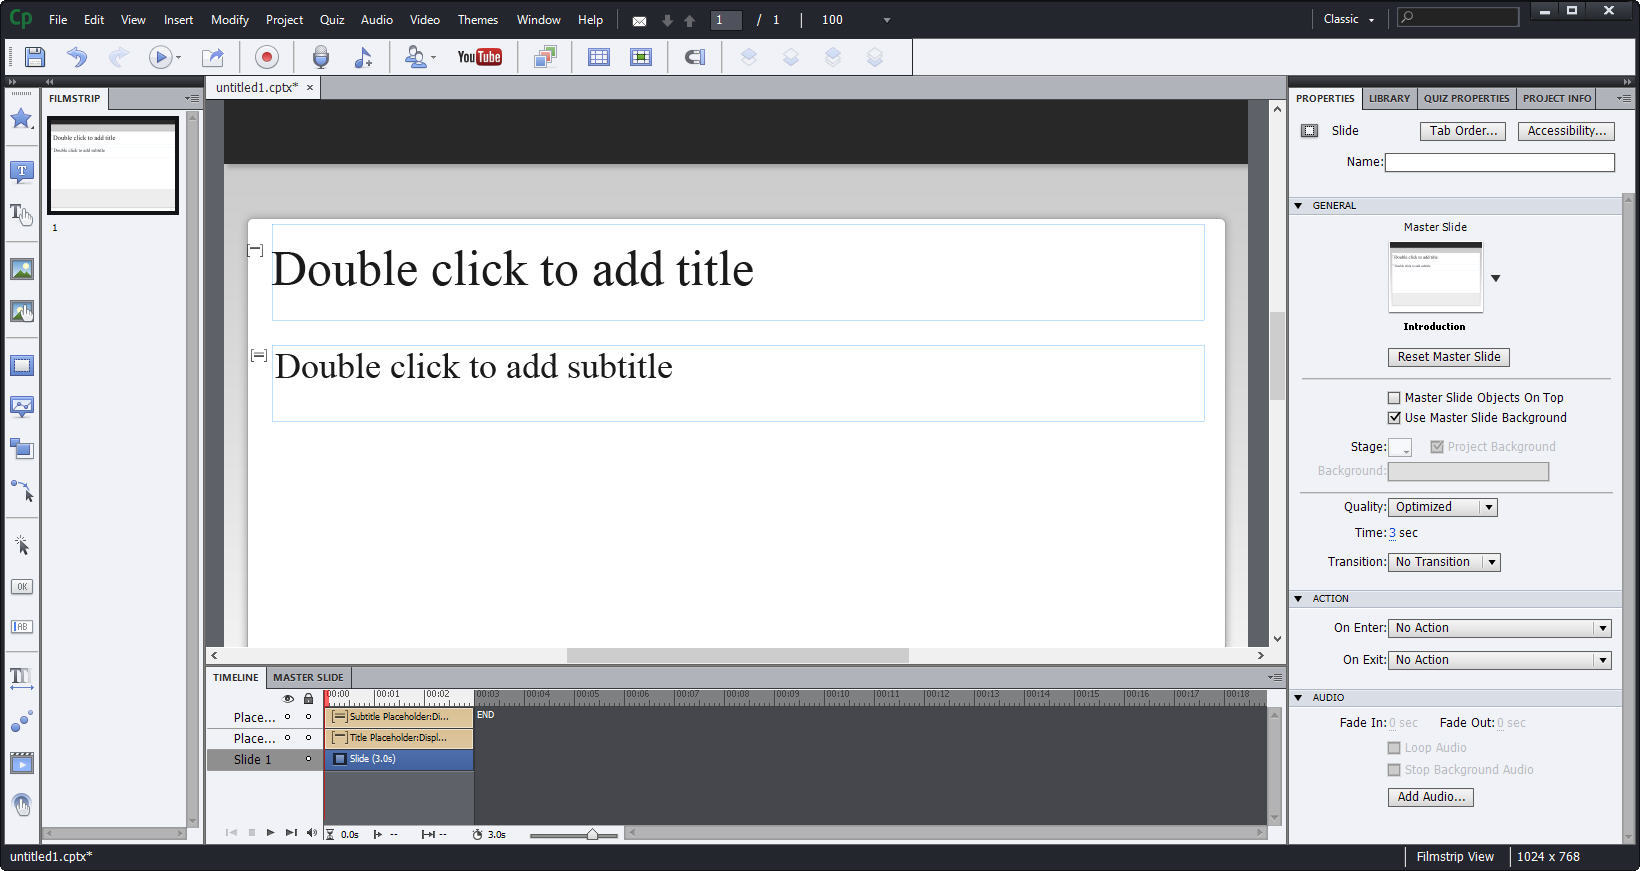Collapse the GENERAL section
Screen dimensions: 1640x871
[x=1299, y=206]
